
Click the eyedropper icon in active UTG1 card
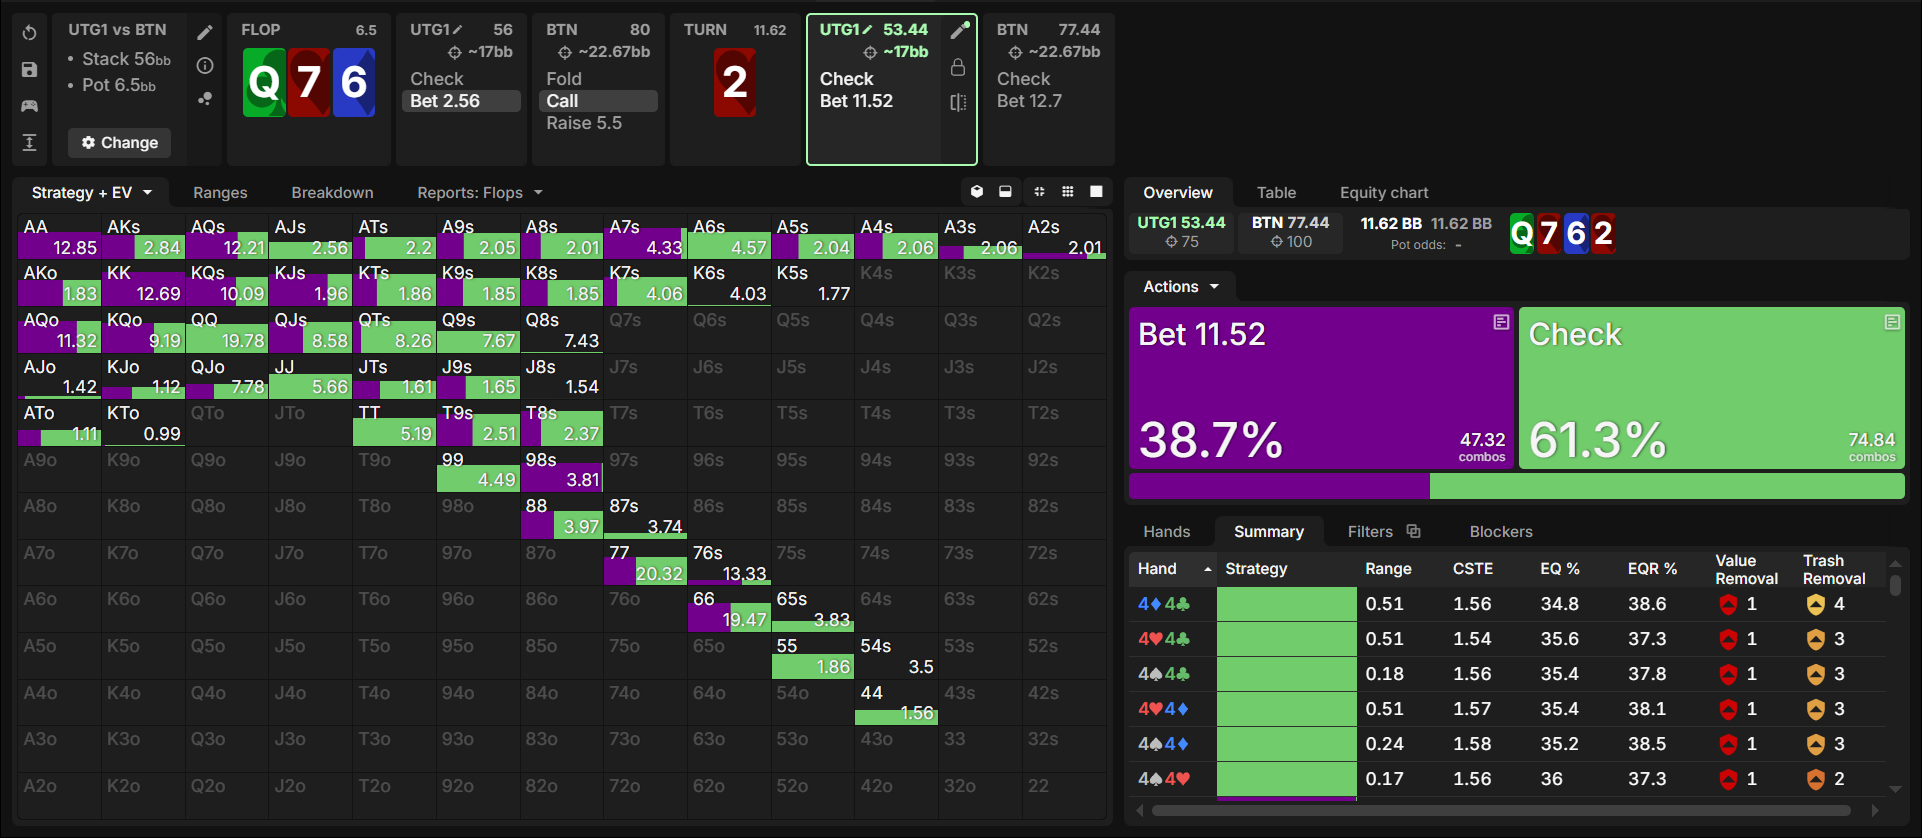(x=959, y=31)
